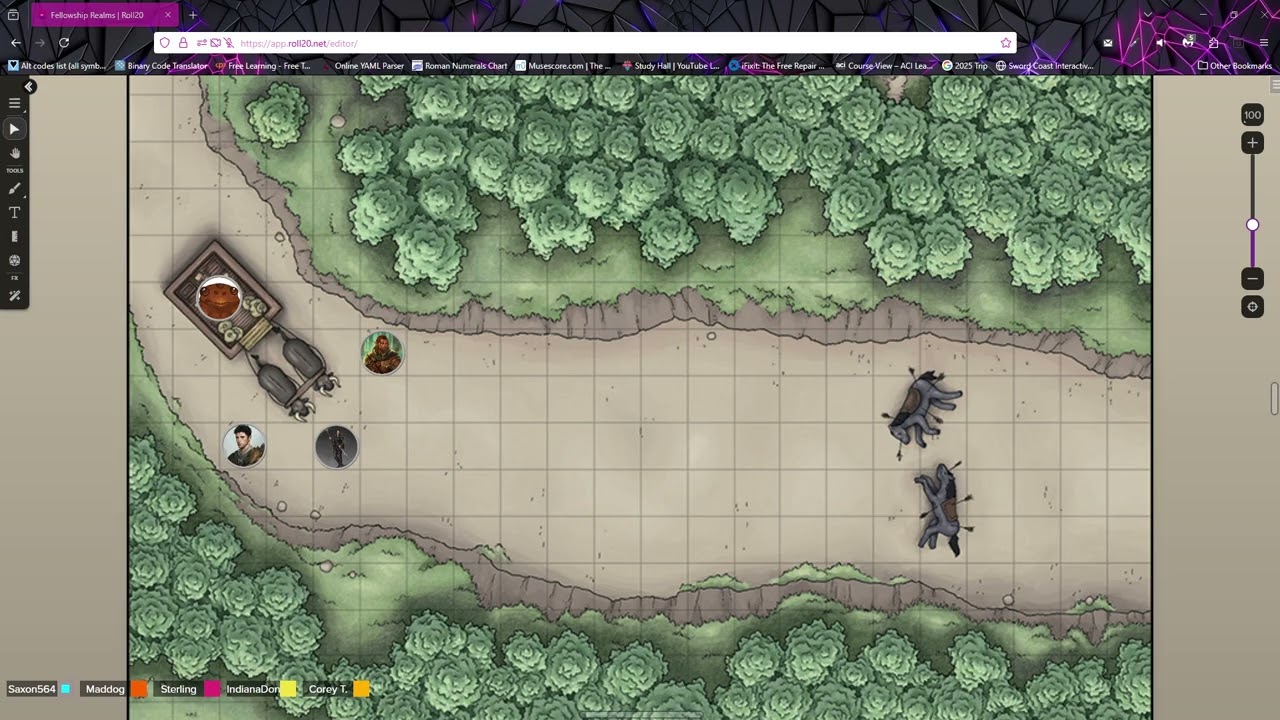Image resolution: width=1280 pixels, height=720 pixels.
Task: Open the Extensions puzzle piece menu
Action: (x=1213, y=43)
